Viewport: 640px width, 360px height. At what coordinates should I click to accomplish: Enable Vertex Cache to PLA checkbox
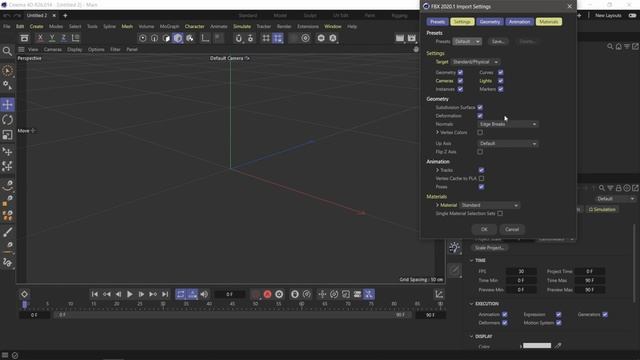(481, 178)
